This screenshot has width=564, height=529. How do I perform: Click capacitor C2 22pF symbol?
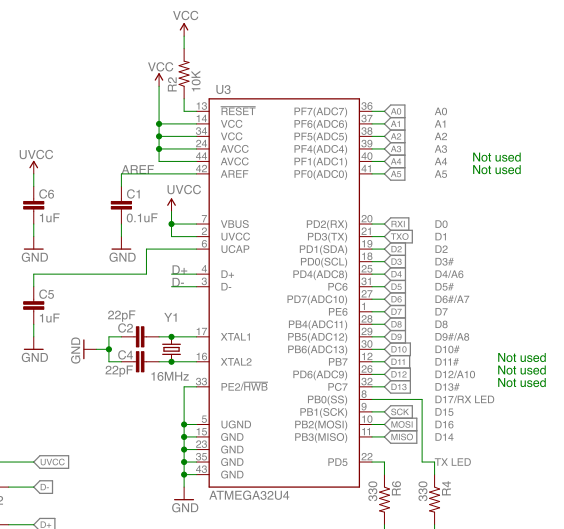click(140, 337)
